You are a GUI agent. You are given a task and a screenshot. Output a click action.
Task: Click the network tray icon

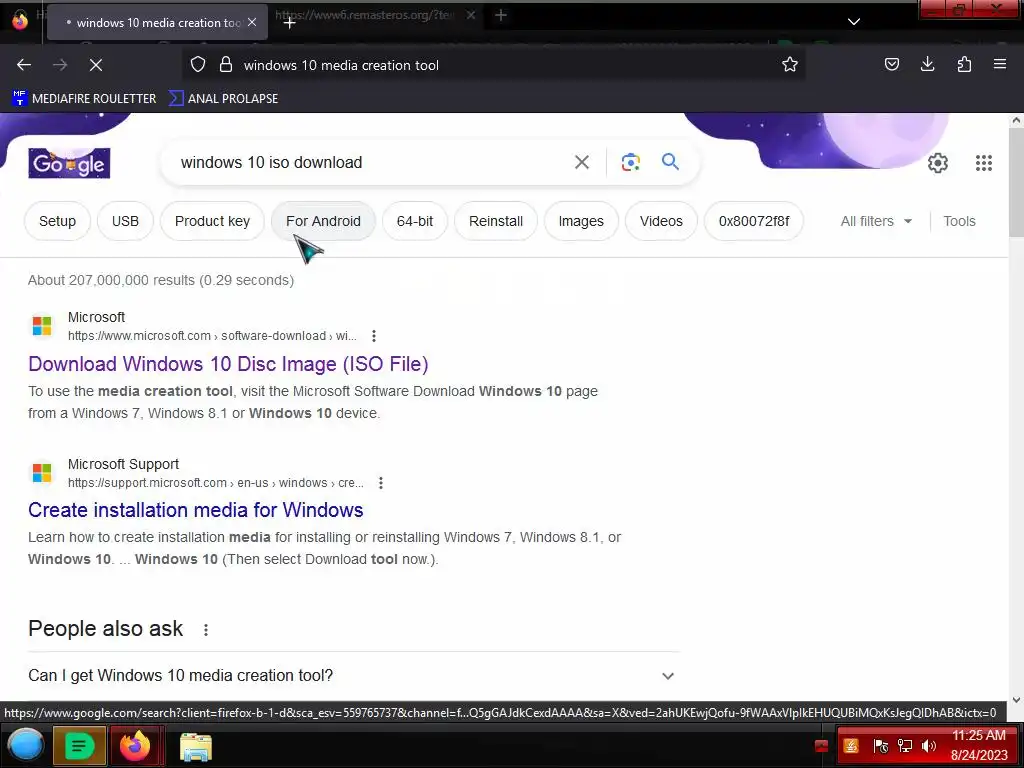click(905, 745)
